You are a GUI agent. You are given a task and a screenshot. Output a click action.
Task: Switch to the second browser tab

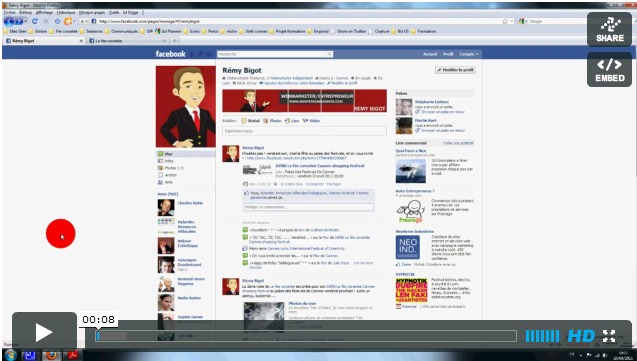(x=127, y=41)
